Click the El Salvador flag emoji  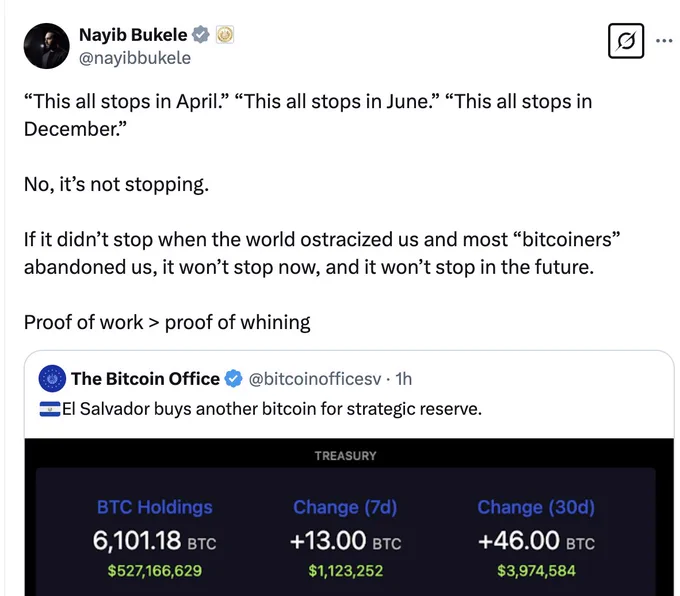[50, 409]
